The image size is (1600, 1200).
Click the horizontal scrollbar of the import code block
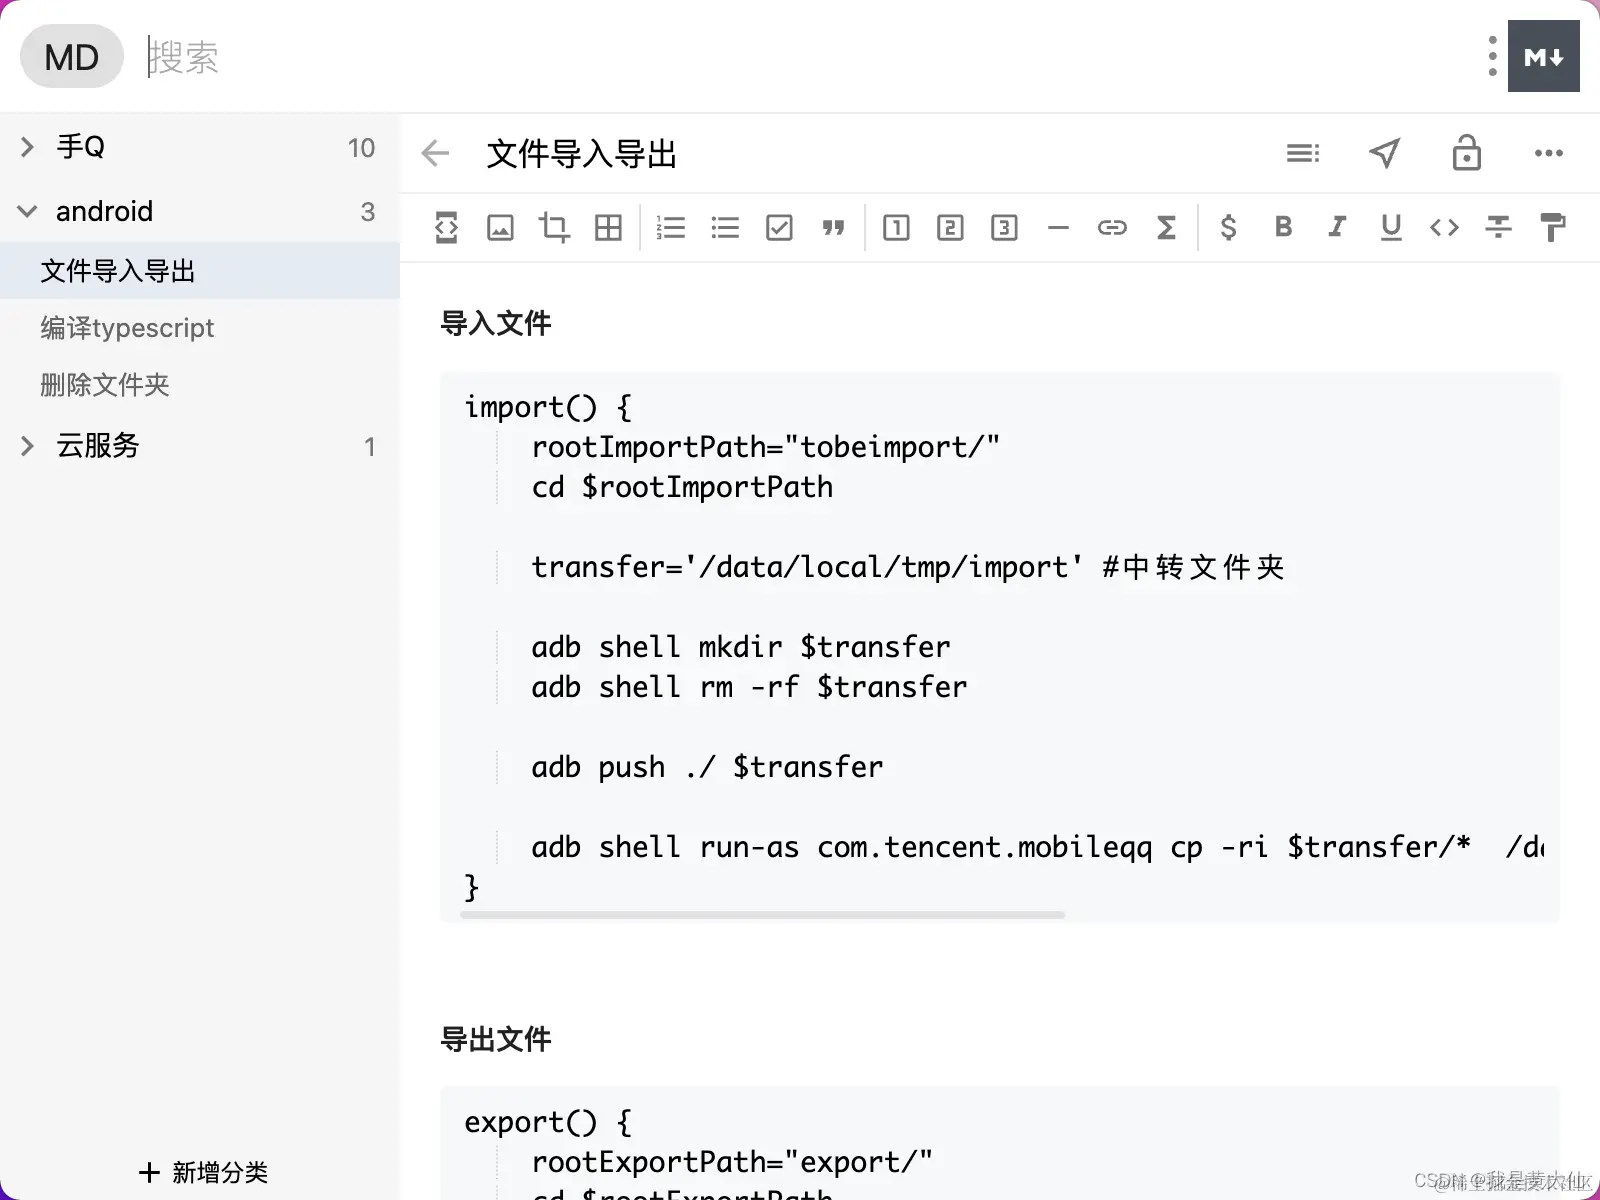coord(763,914)
